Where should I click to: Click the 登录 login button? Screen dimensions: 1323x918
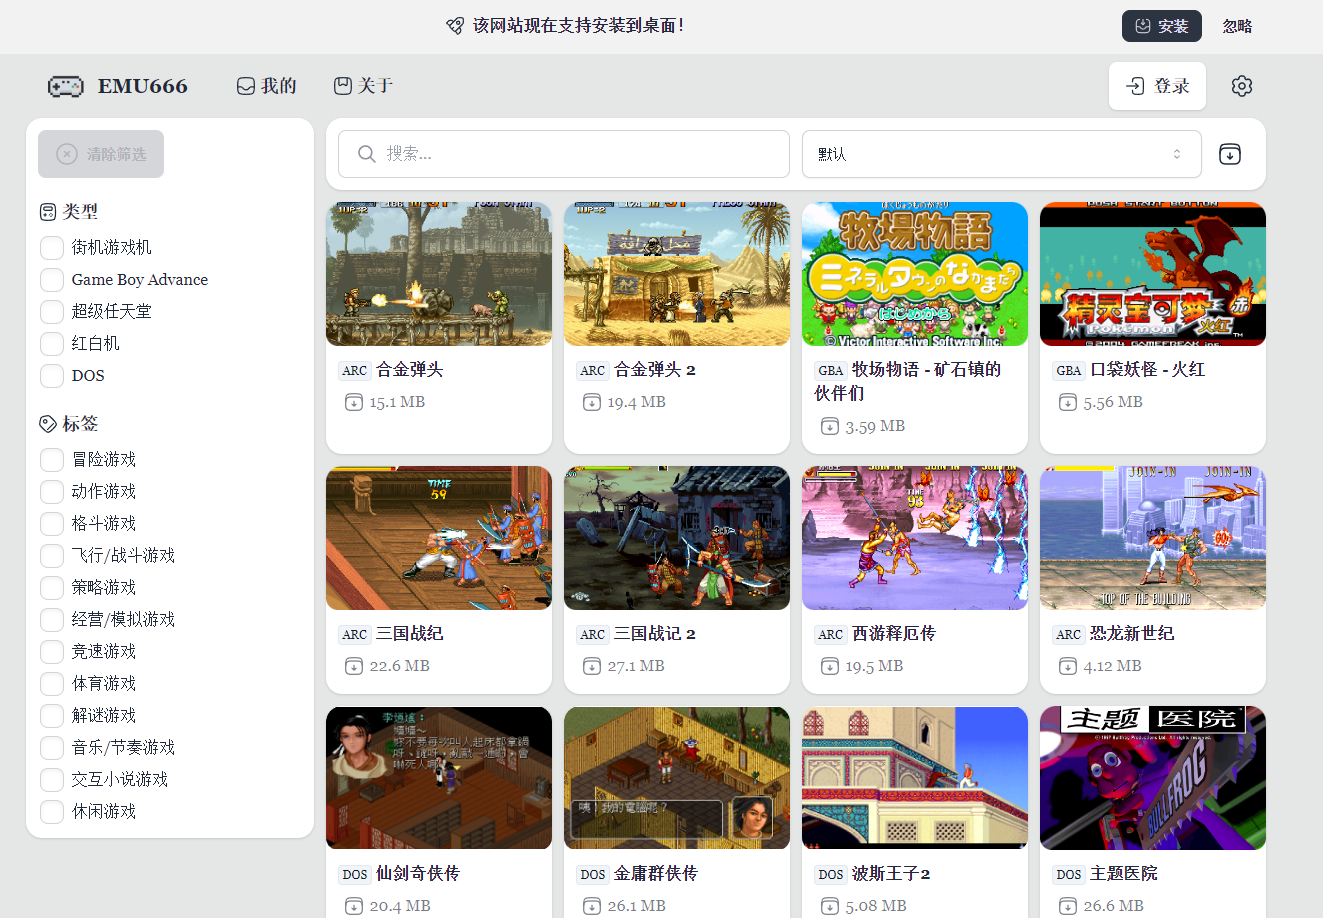pyautogui.click(x=1157, y=86)
